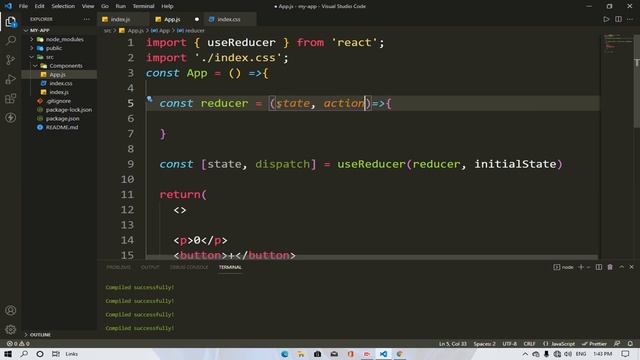The image size is (640, 360).
Task: Open the File menu
Action: pyautogui.click(x=23, y=6)
